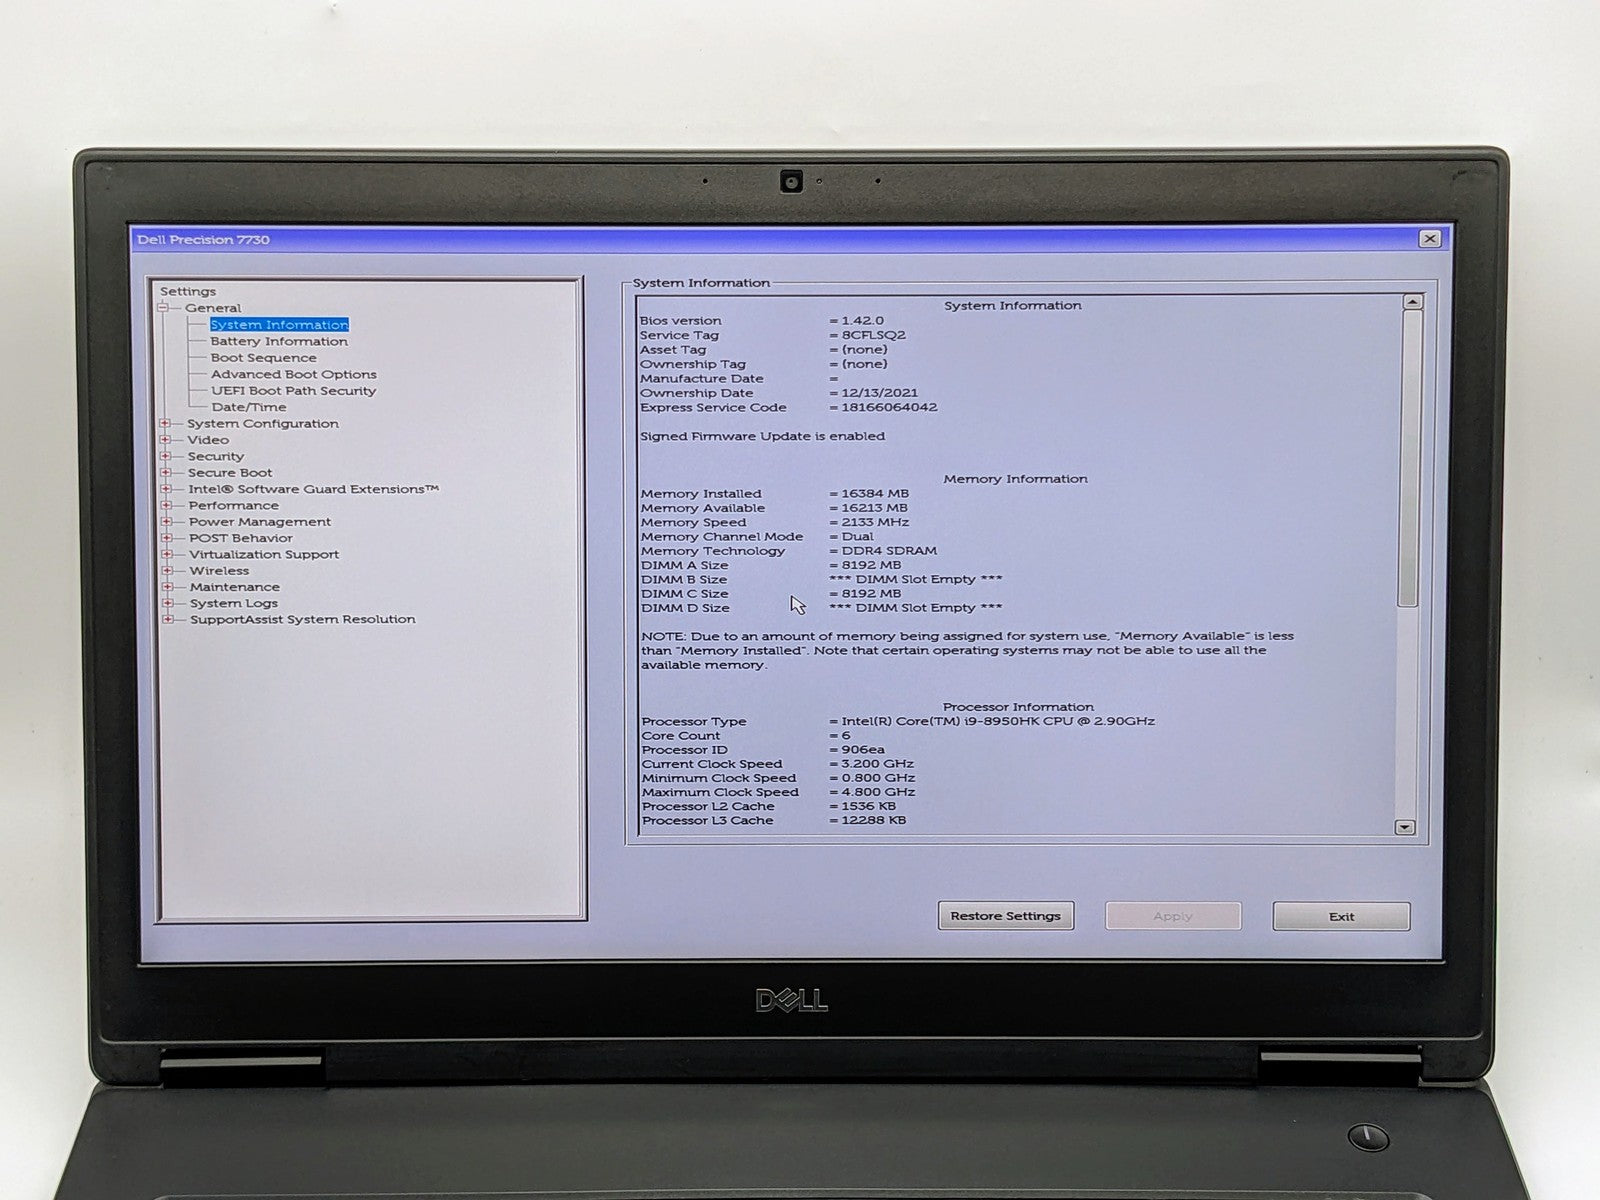The height and width of the screenshot is (1200, 1600).
Task: Click the DIMM D slot empty text
Action: coord(916,608)
